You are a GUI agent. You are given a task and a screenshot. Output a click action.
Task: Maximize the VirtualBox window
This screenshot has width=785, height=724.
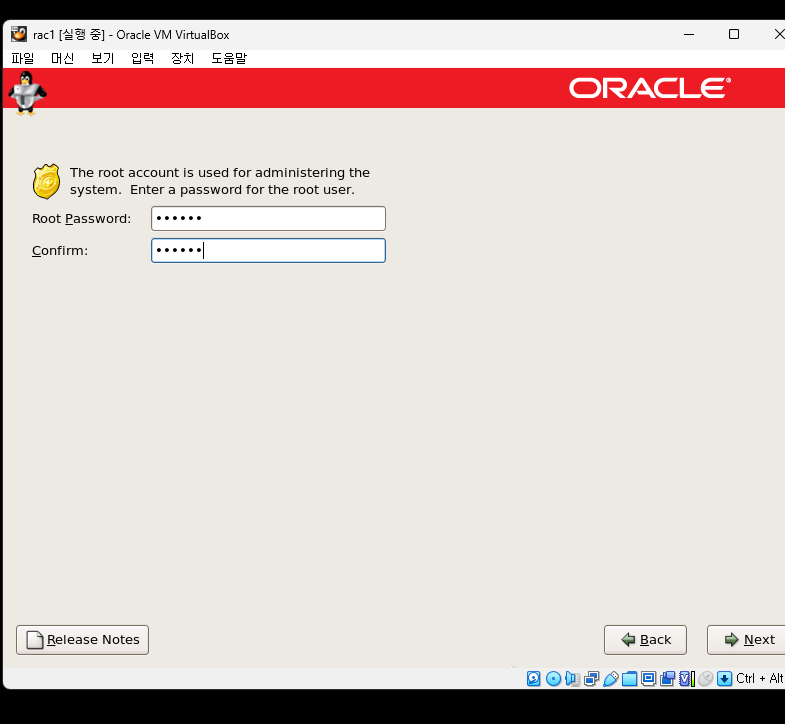point(734,35)
